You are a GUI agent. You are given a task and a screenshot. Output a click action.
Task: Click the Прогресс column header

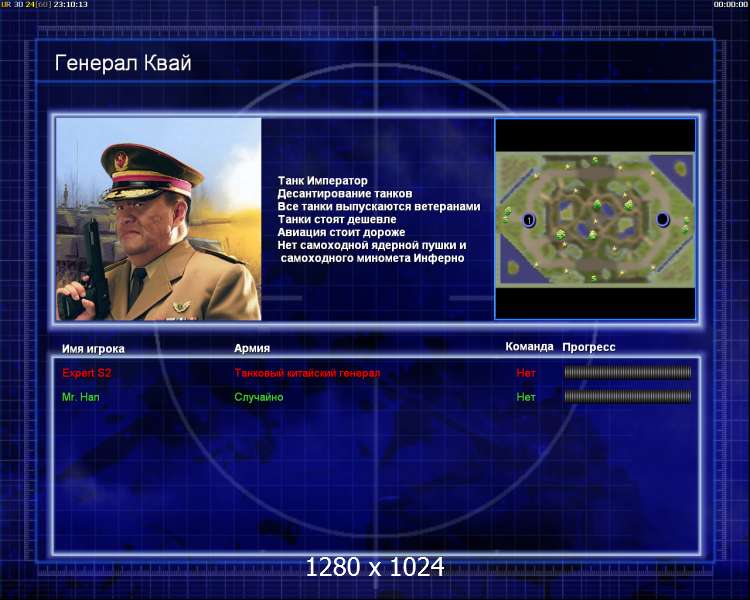click(589, 347)
